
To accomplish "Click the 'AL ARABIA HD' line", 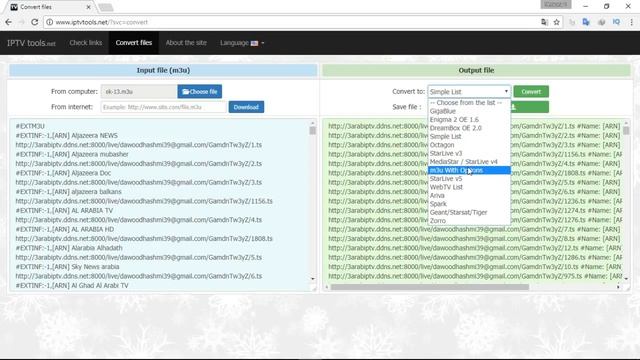I will (x=64, y=229).
